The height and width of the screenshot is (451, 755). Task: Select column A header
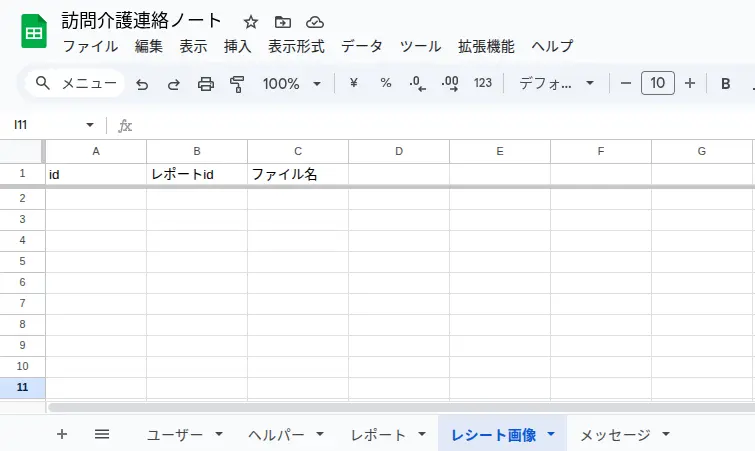[96, 151]
